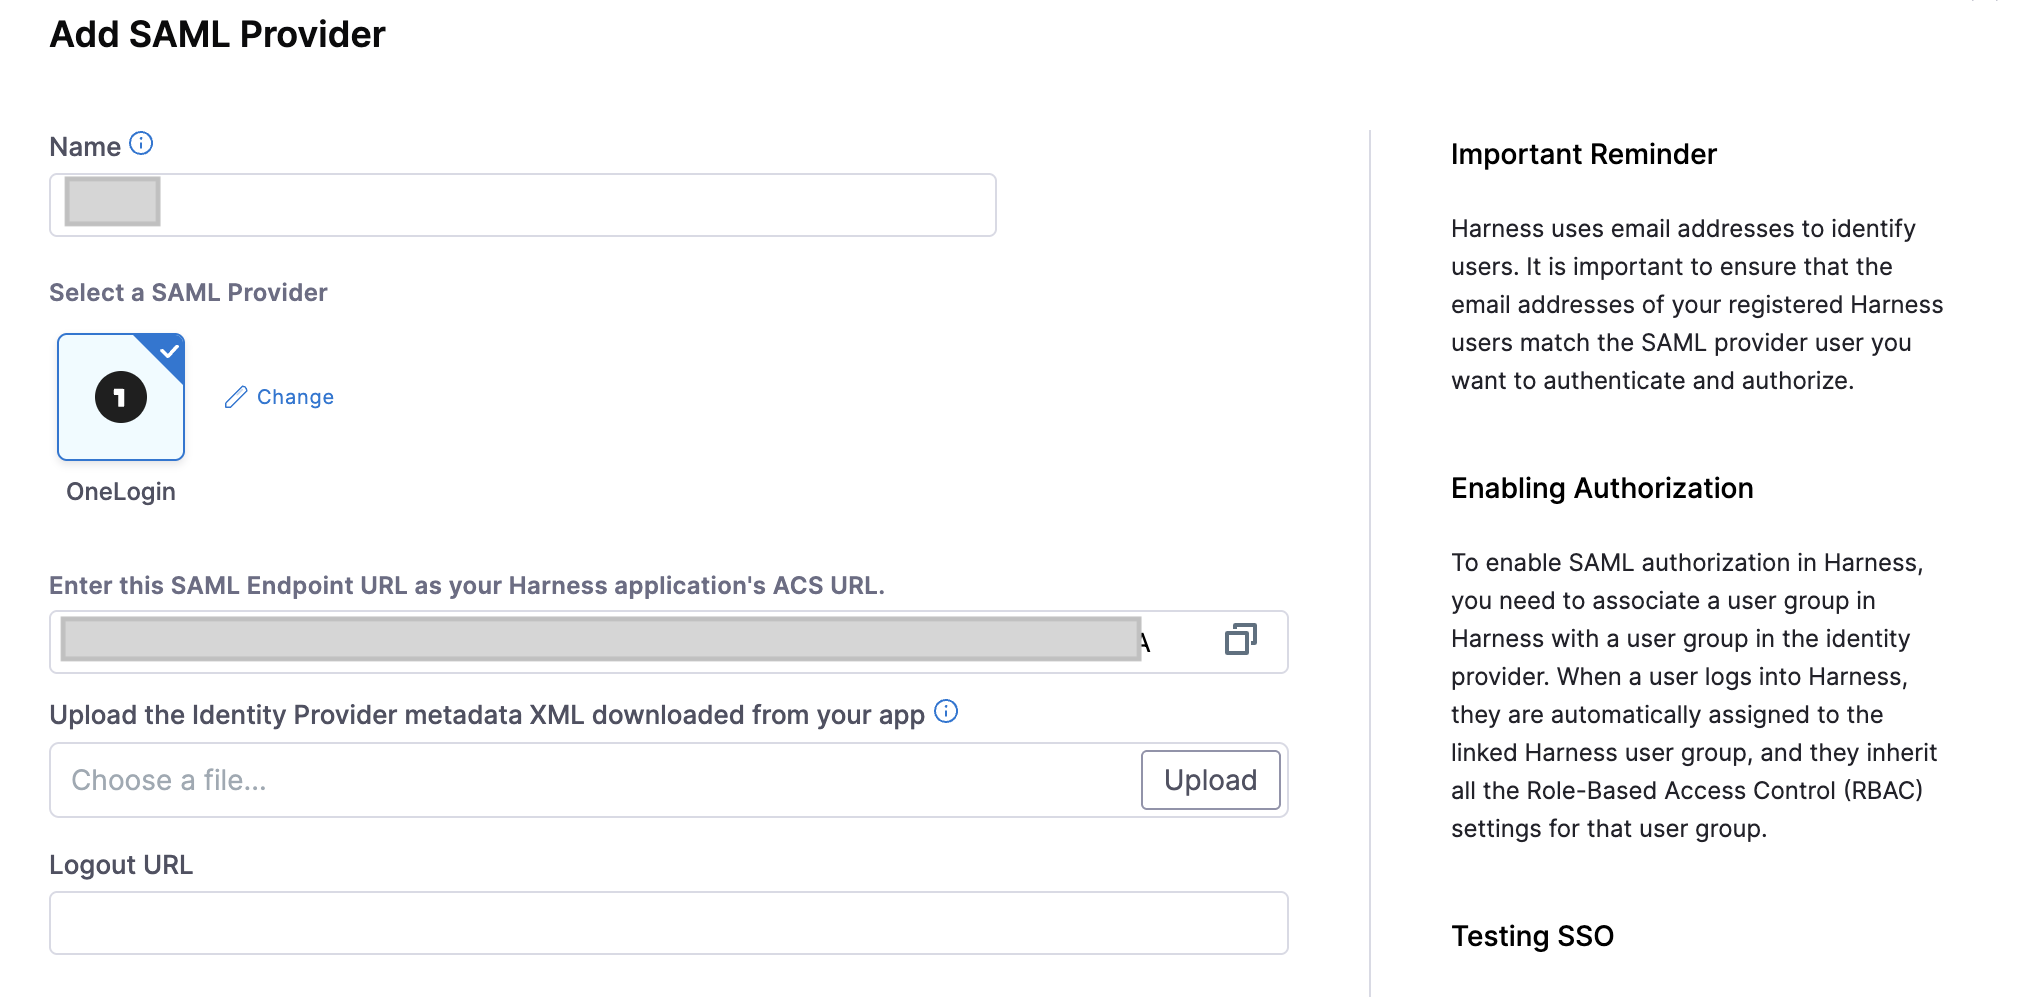2040x997 pixels.
Task: Click the Add SAML Provider title
Action: (217, 35)
